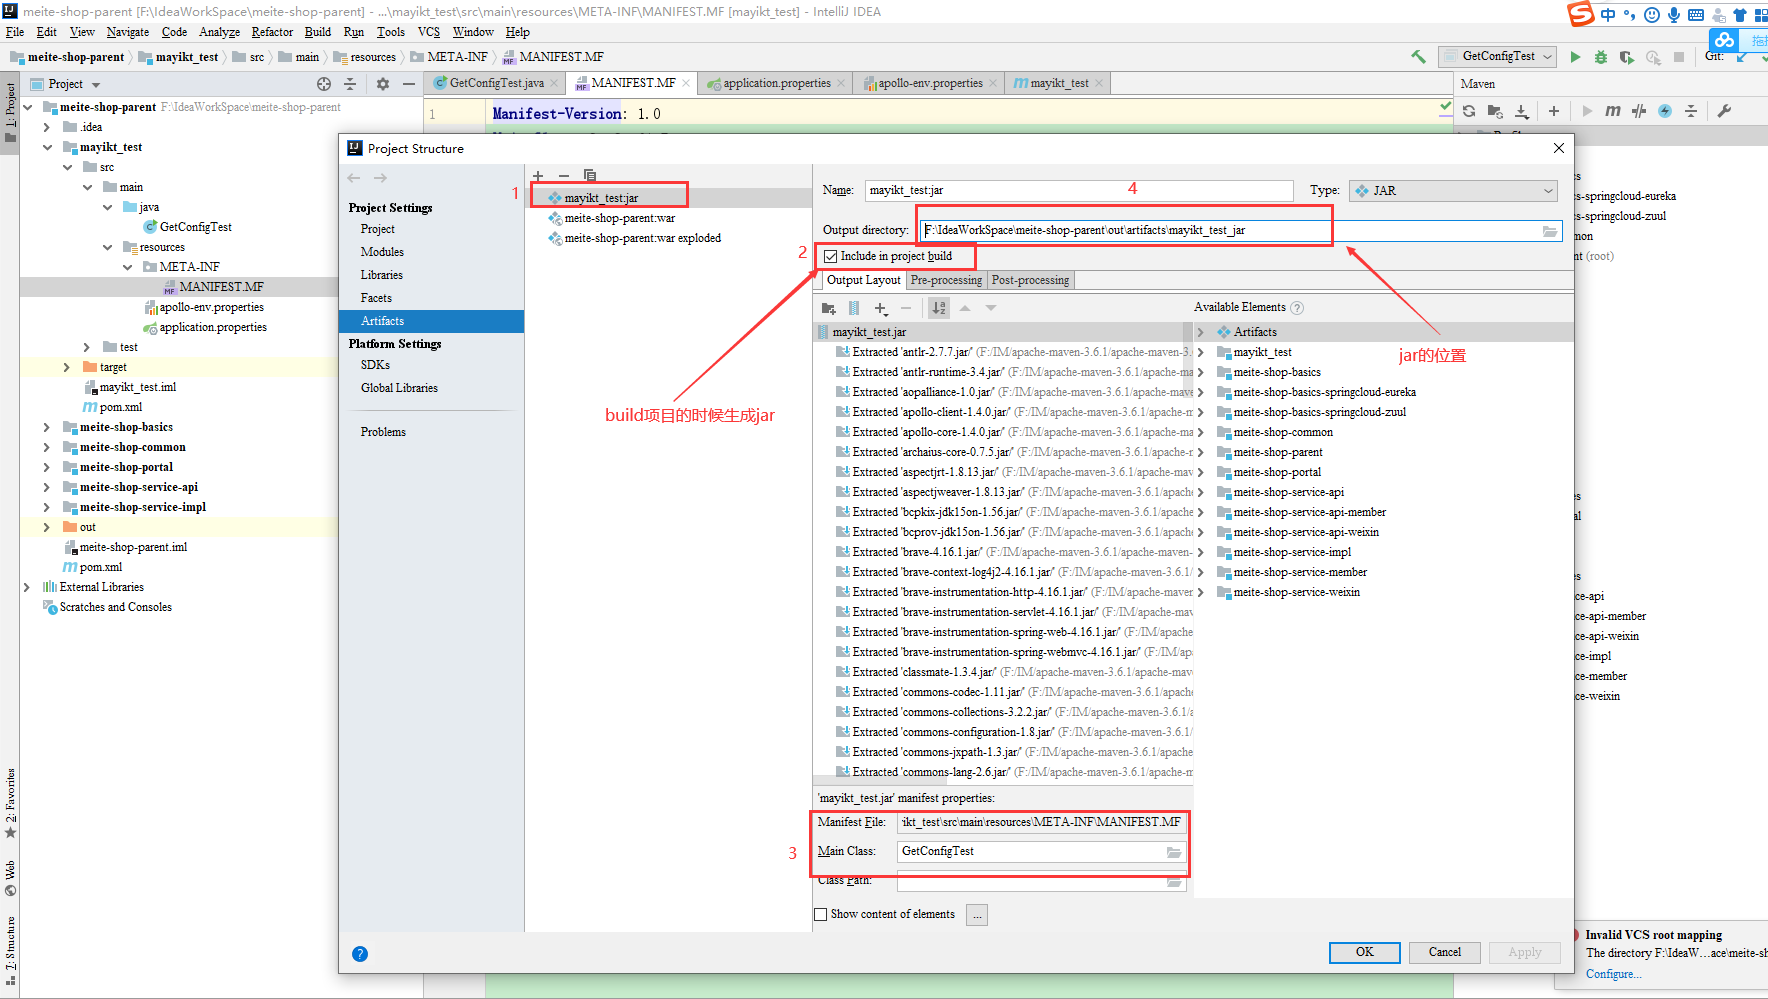Image resolution: width=1768 pixels, height=999 pixels.
Task: Toggle the Show content of elements checkbox
Action: (821, 915)
